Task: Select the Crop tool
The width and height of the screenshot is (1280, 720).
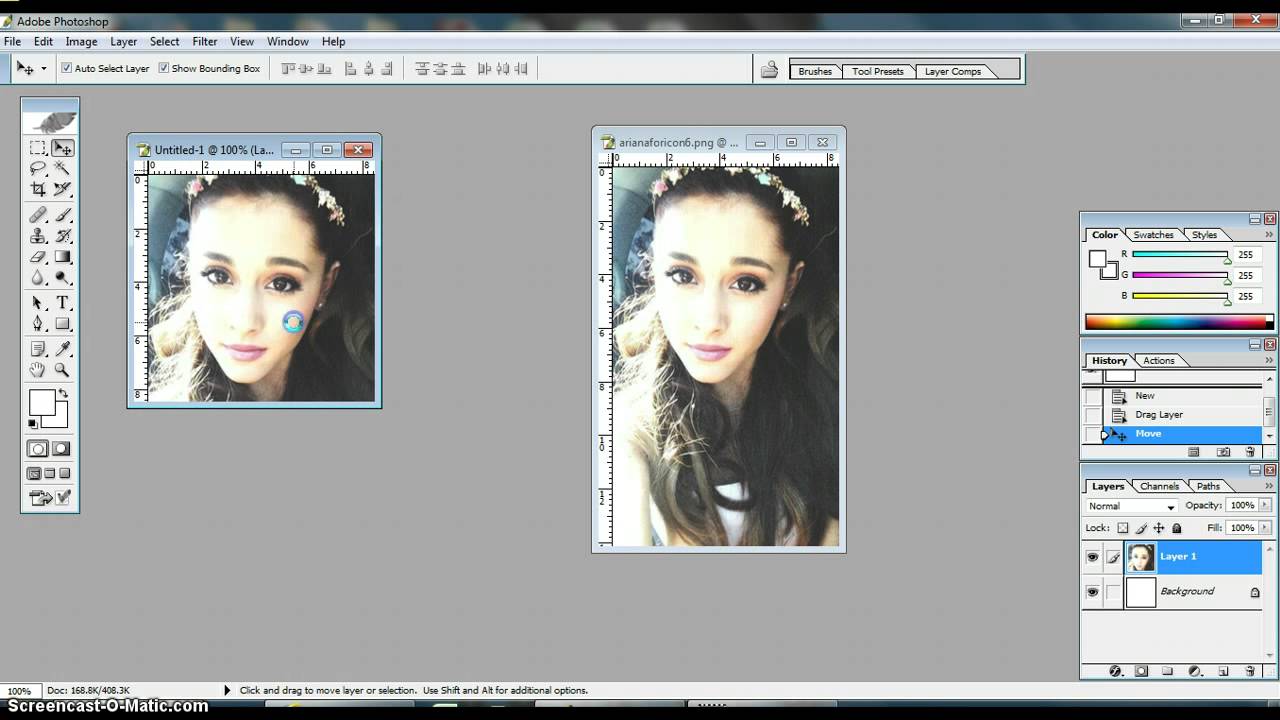Action: tap(37, 189)
